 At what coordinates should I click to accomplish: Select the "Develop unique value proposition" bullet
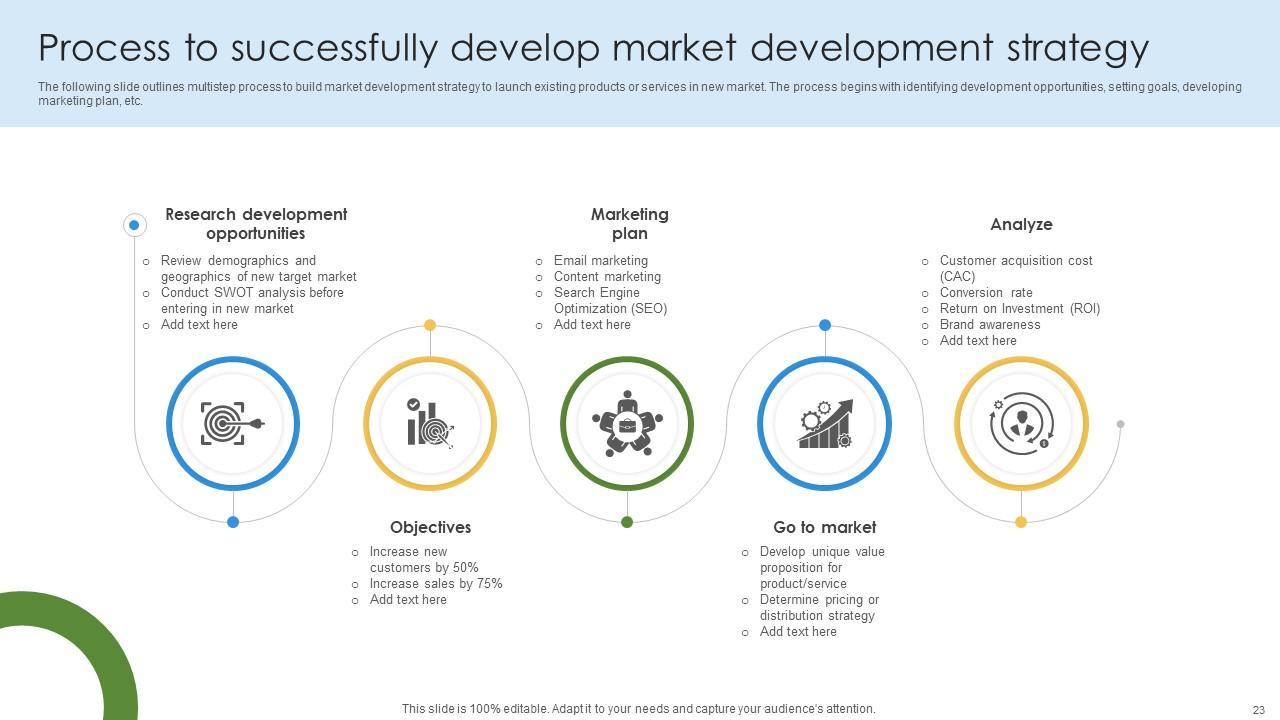coord(822,567)
